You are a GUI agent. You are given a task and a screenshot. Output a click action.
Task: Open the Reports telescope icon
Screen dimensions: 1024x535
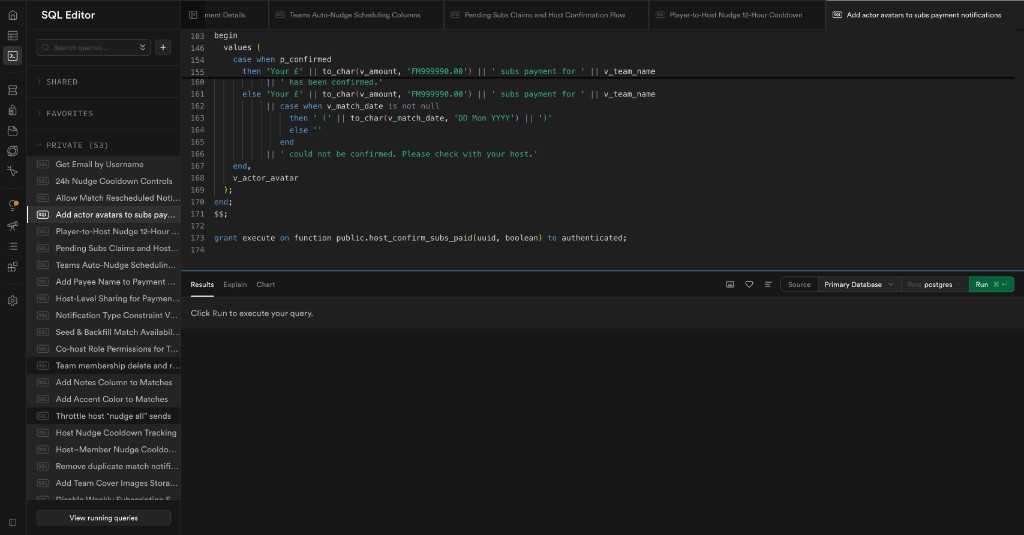[12, 226]
